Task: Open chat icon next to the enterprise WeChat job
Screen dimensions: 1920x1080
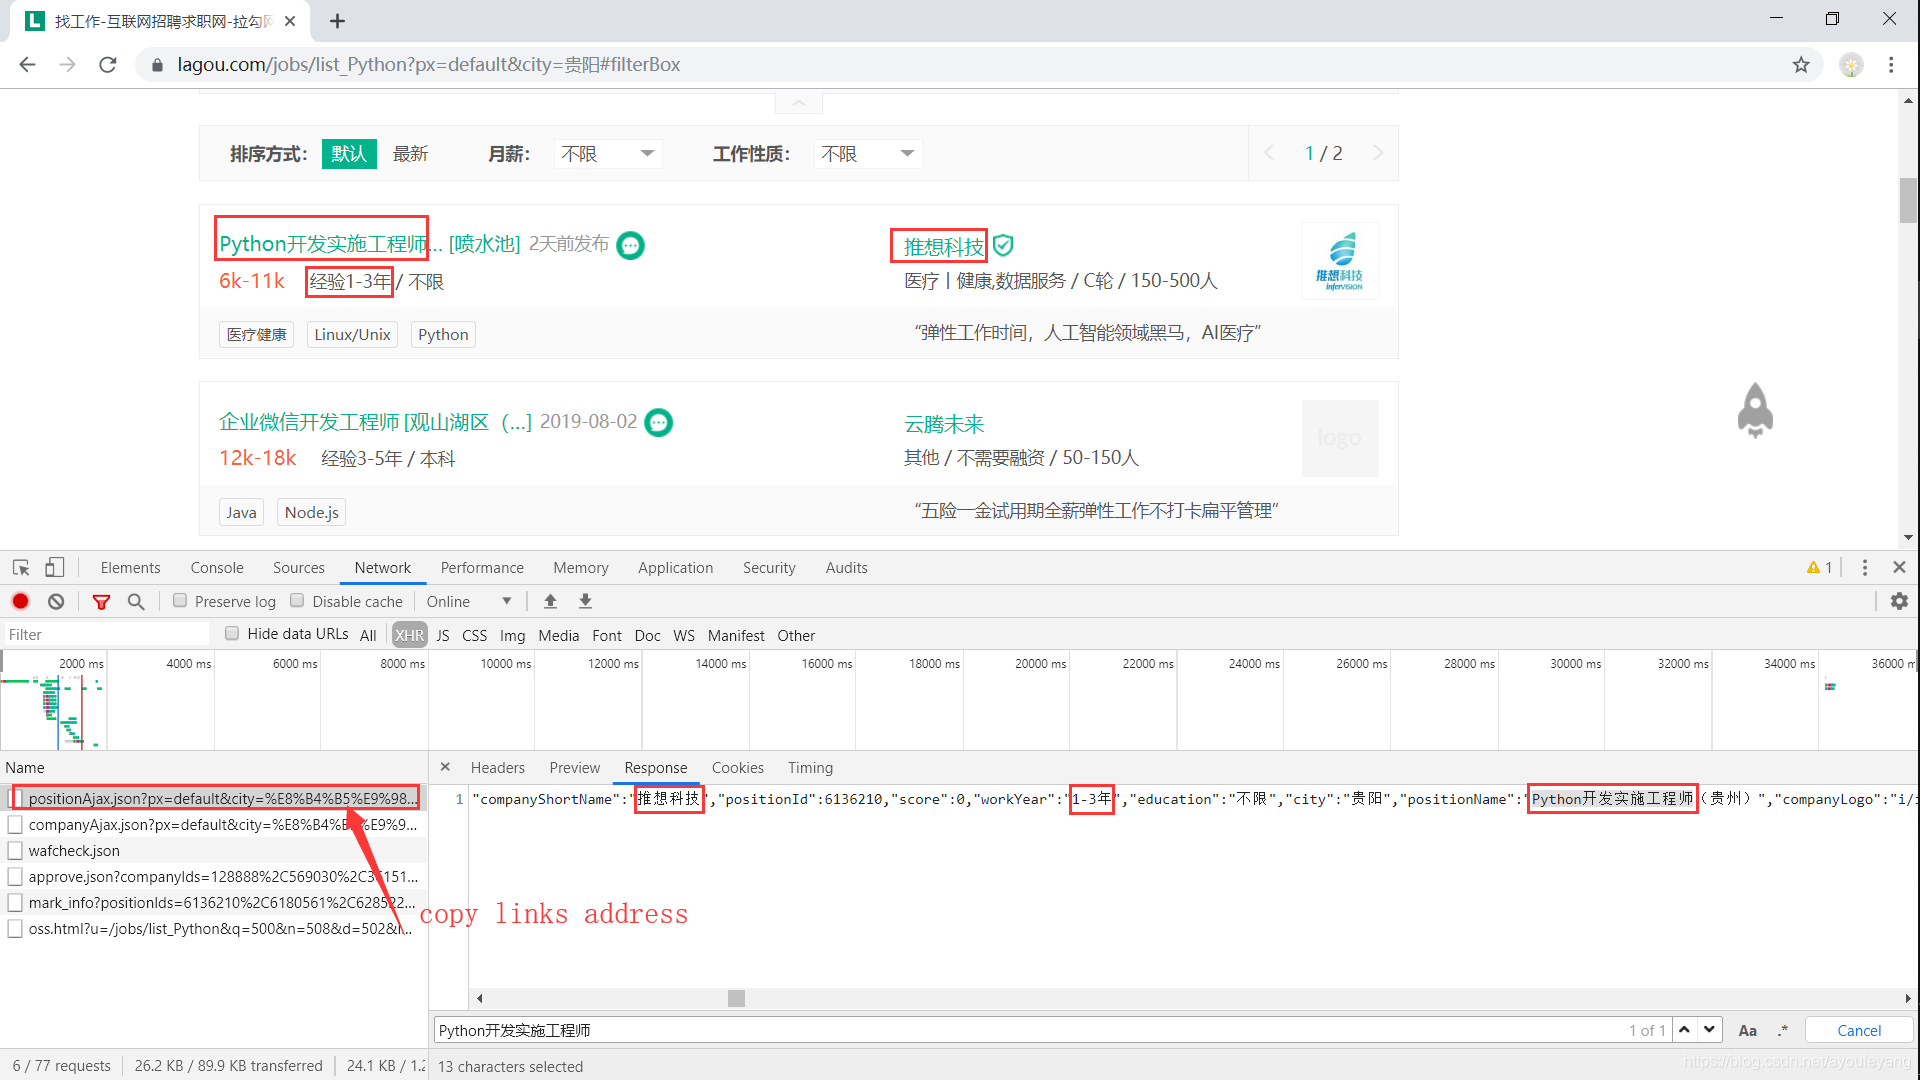Action: click(659, 423)
